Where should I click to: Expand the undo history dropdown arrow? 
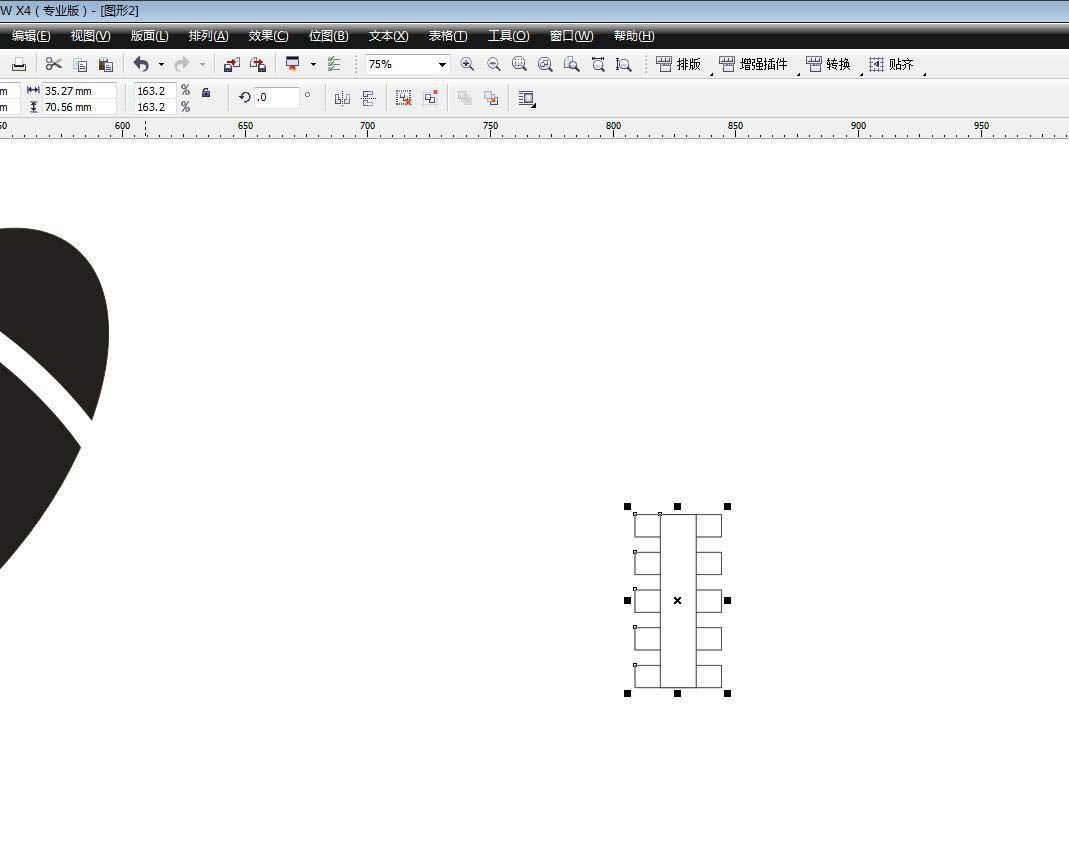(161, 64)
